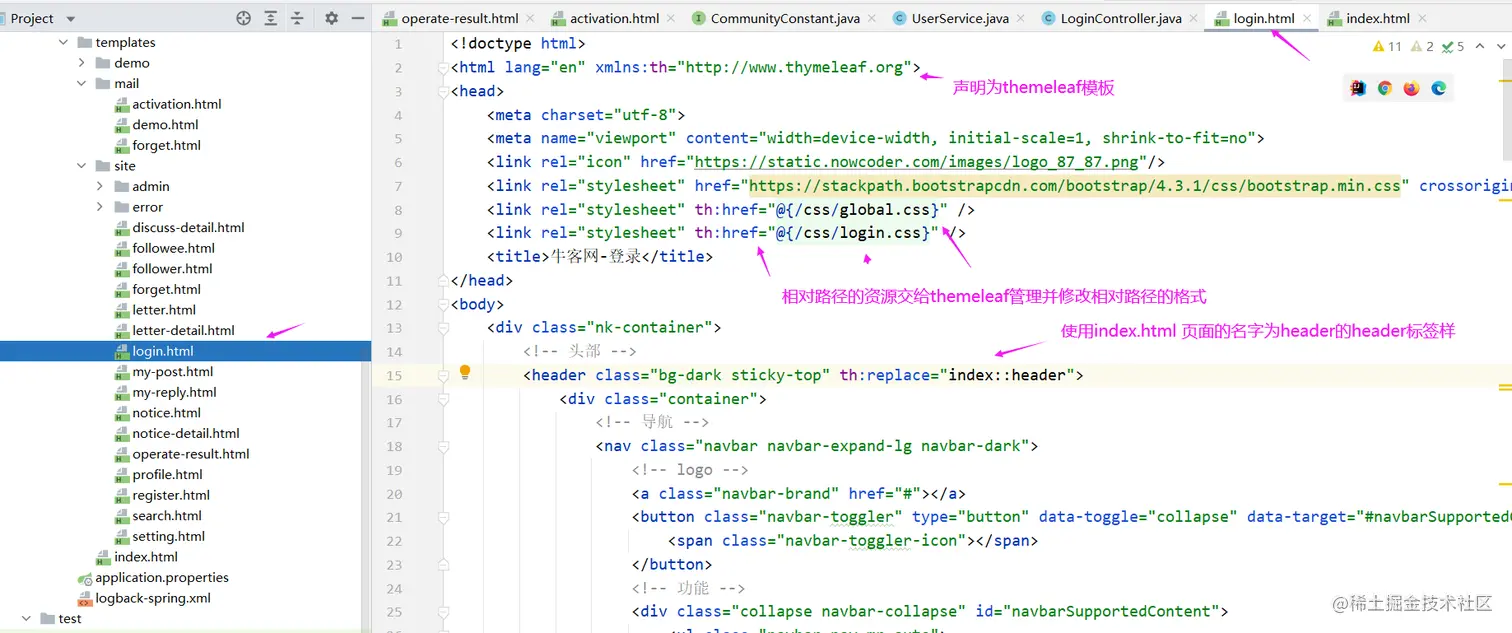Viewport: 1512px width, 633px height.
Task: Close the login.html editor tab
Action: (1306, 18)
